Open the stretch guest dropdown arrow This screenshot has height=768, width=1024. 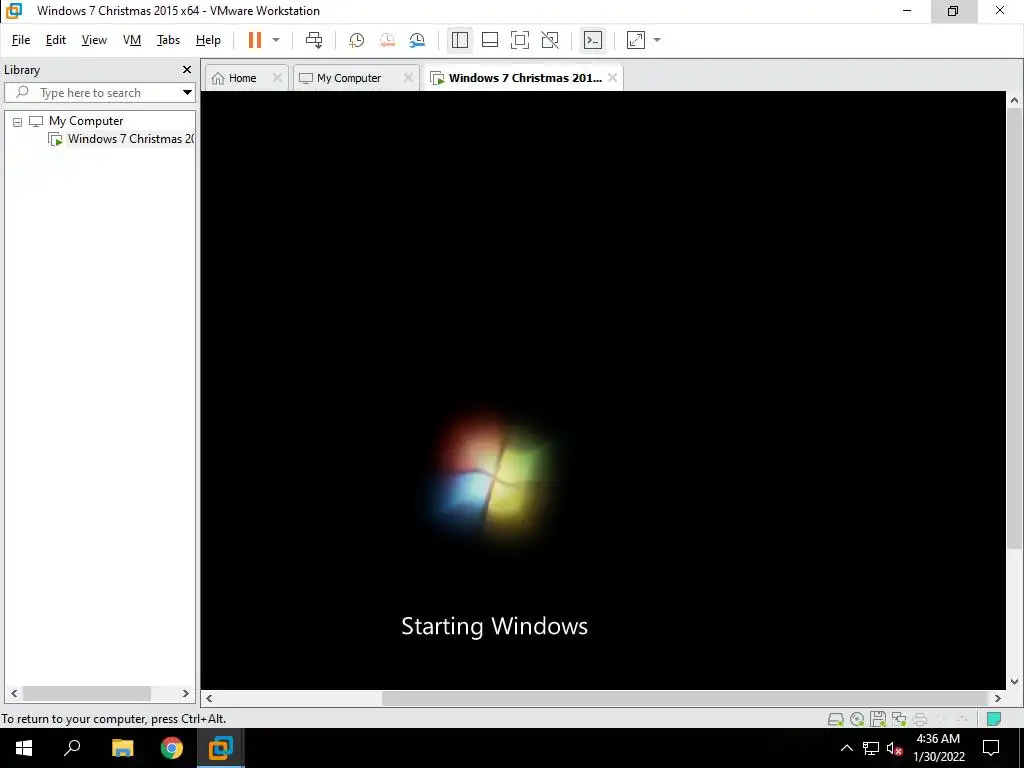click(x=657, y=40)
